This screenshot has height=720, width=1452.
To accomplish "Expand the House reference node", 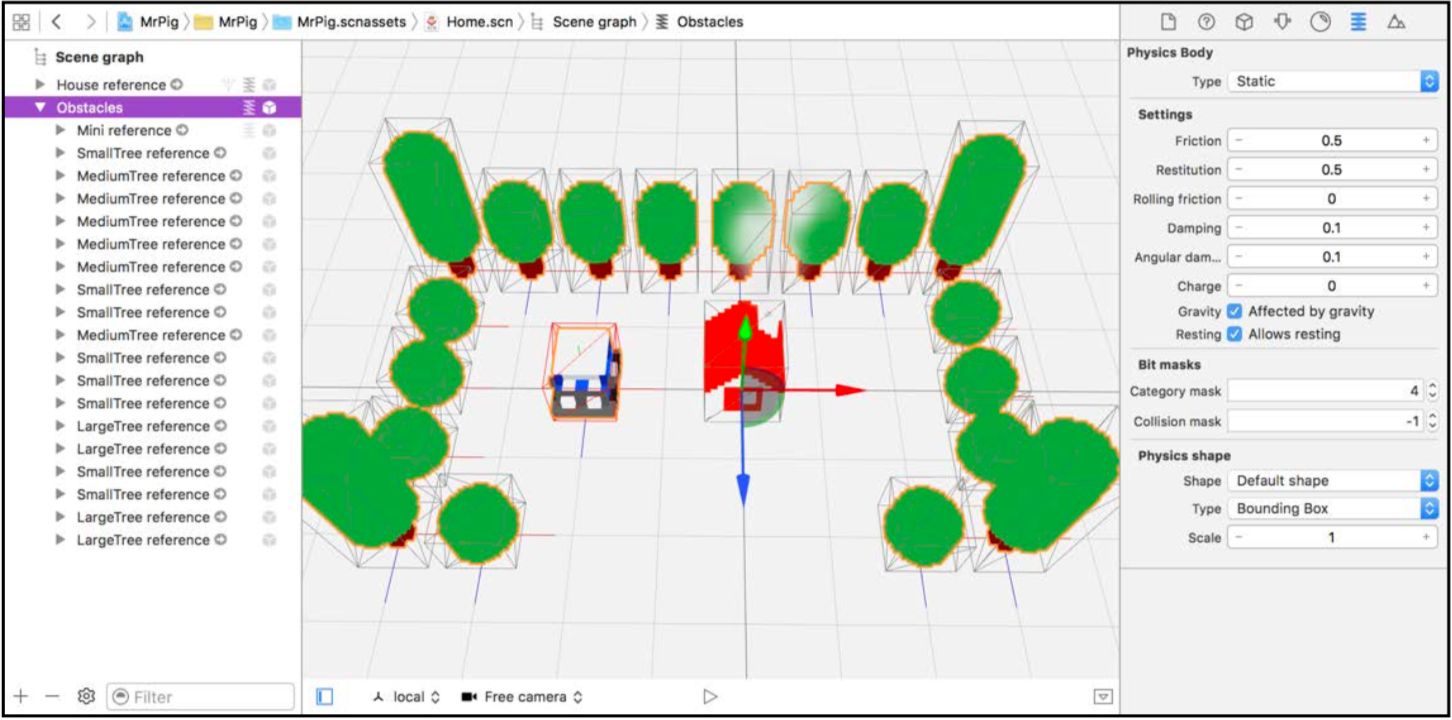I will pyautogui.click(x=40, y=85).
